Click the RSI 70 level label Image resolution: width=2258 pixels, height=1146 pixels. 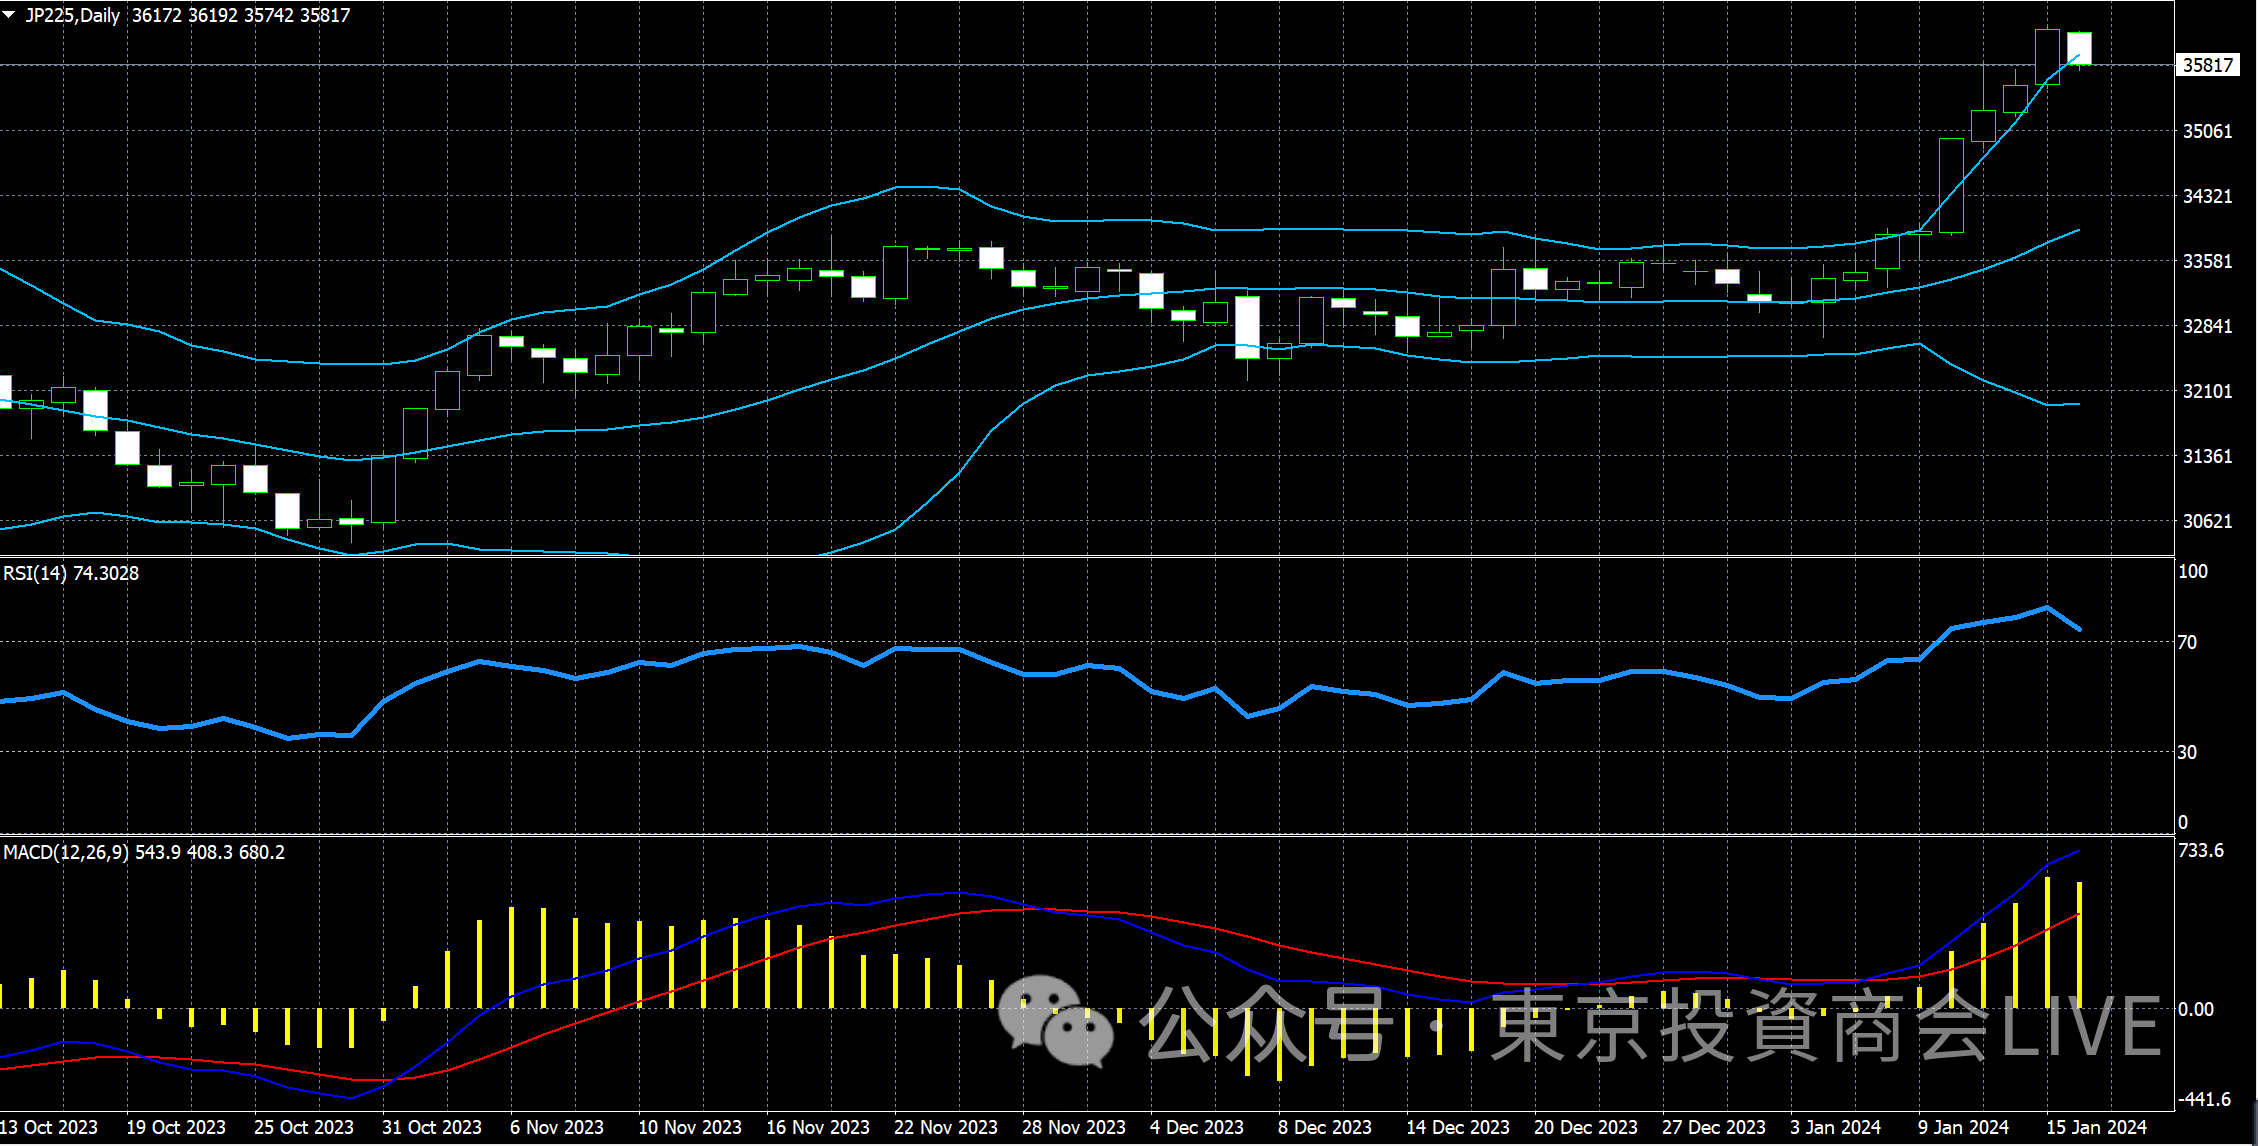click(x=2187, y=642)
